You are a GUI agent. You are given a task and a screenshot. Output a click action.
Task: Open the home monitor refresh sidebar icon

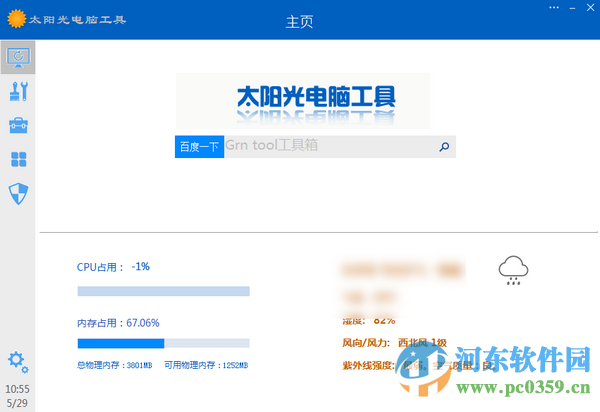click(18, 57)
